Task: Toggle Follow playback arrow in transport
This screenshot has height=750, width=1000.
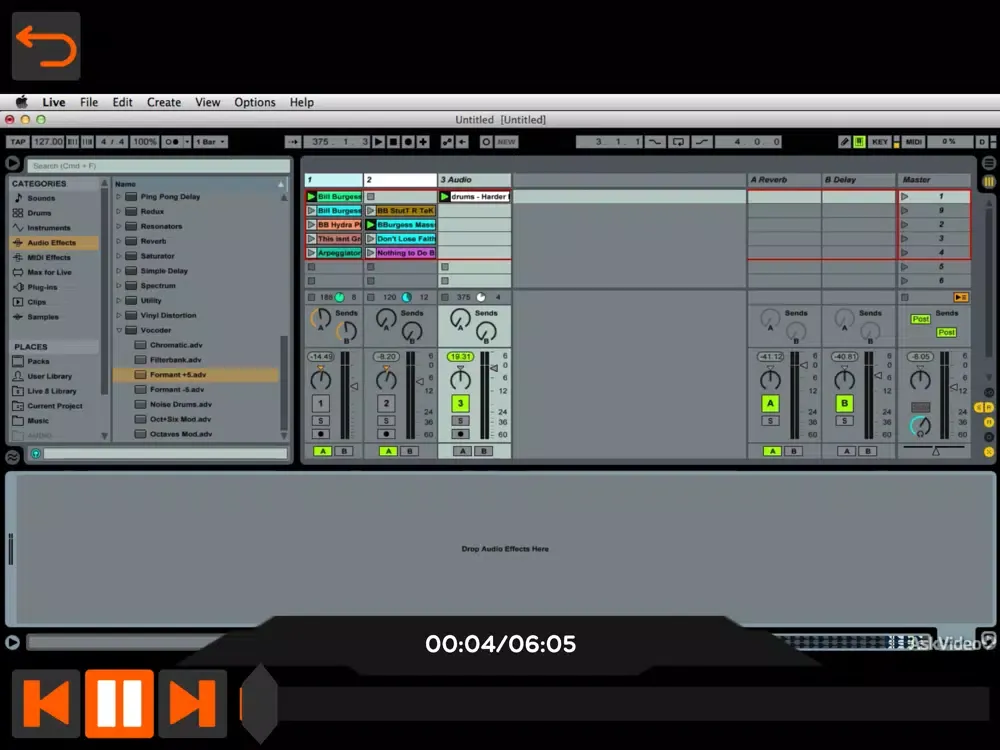Action: pos(293,142)
